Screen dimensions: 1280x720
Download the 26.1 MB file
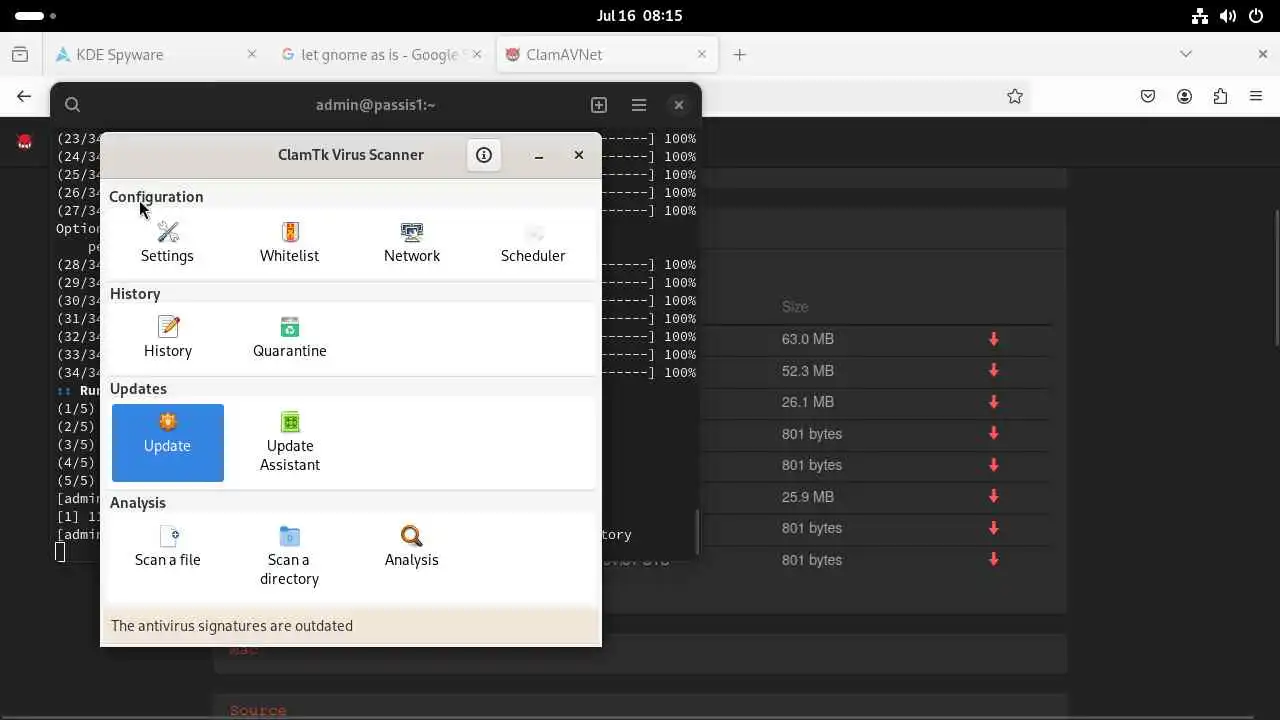point(994,402)
